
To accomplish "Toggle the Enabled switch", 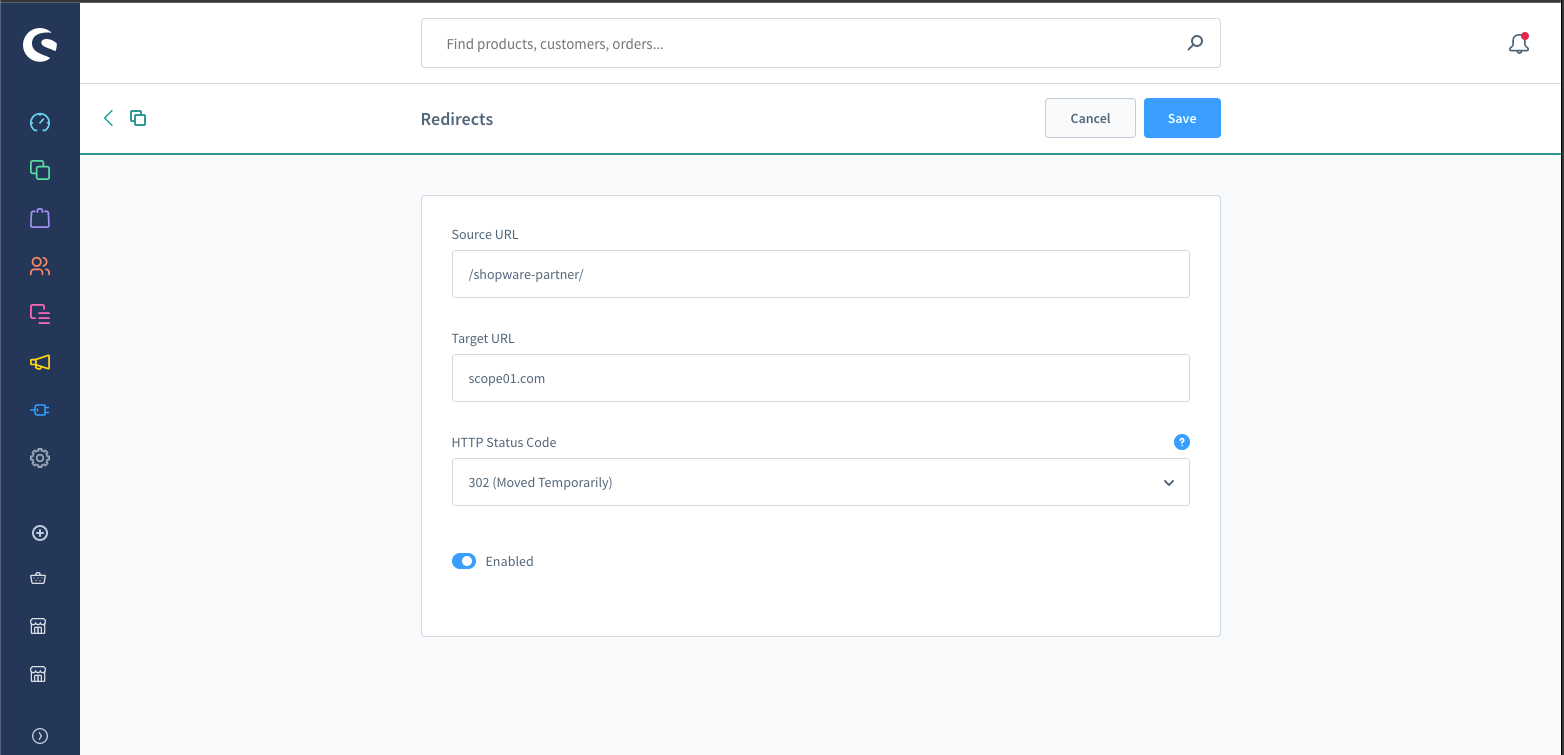I will 464,561.
